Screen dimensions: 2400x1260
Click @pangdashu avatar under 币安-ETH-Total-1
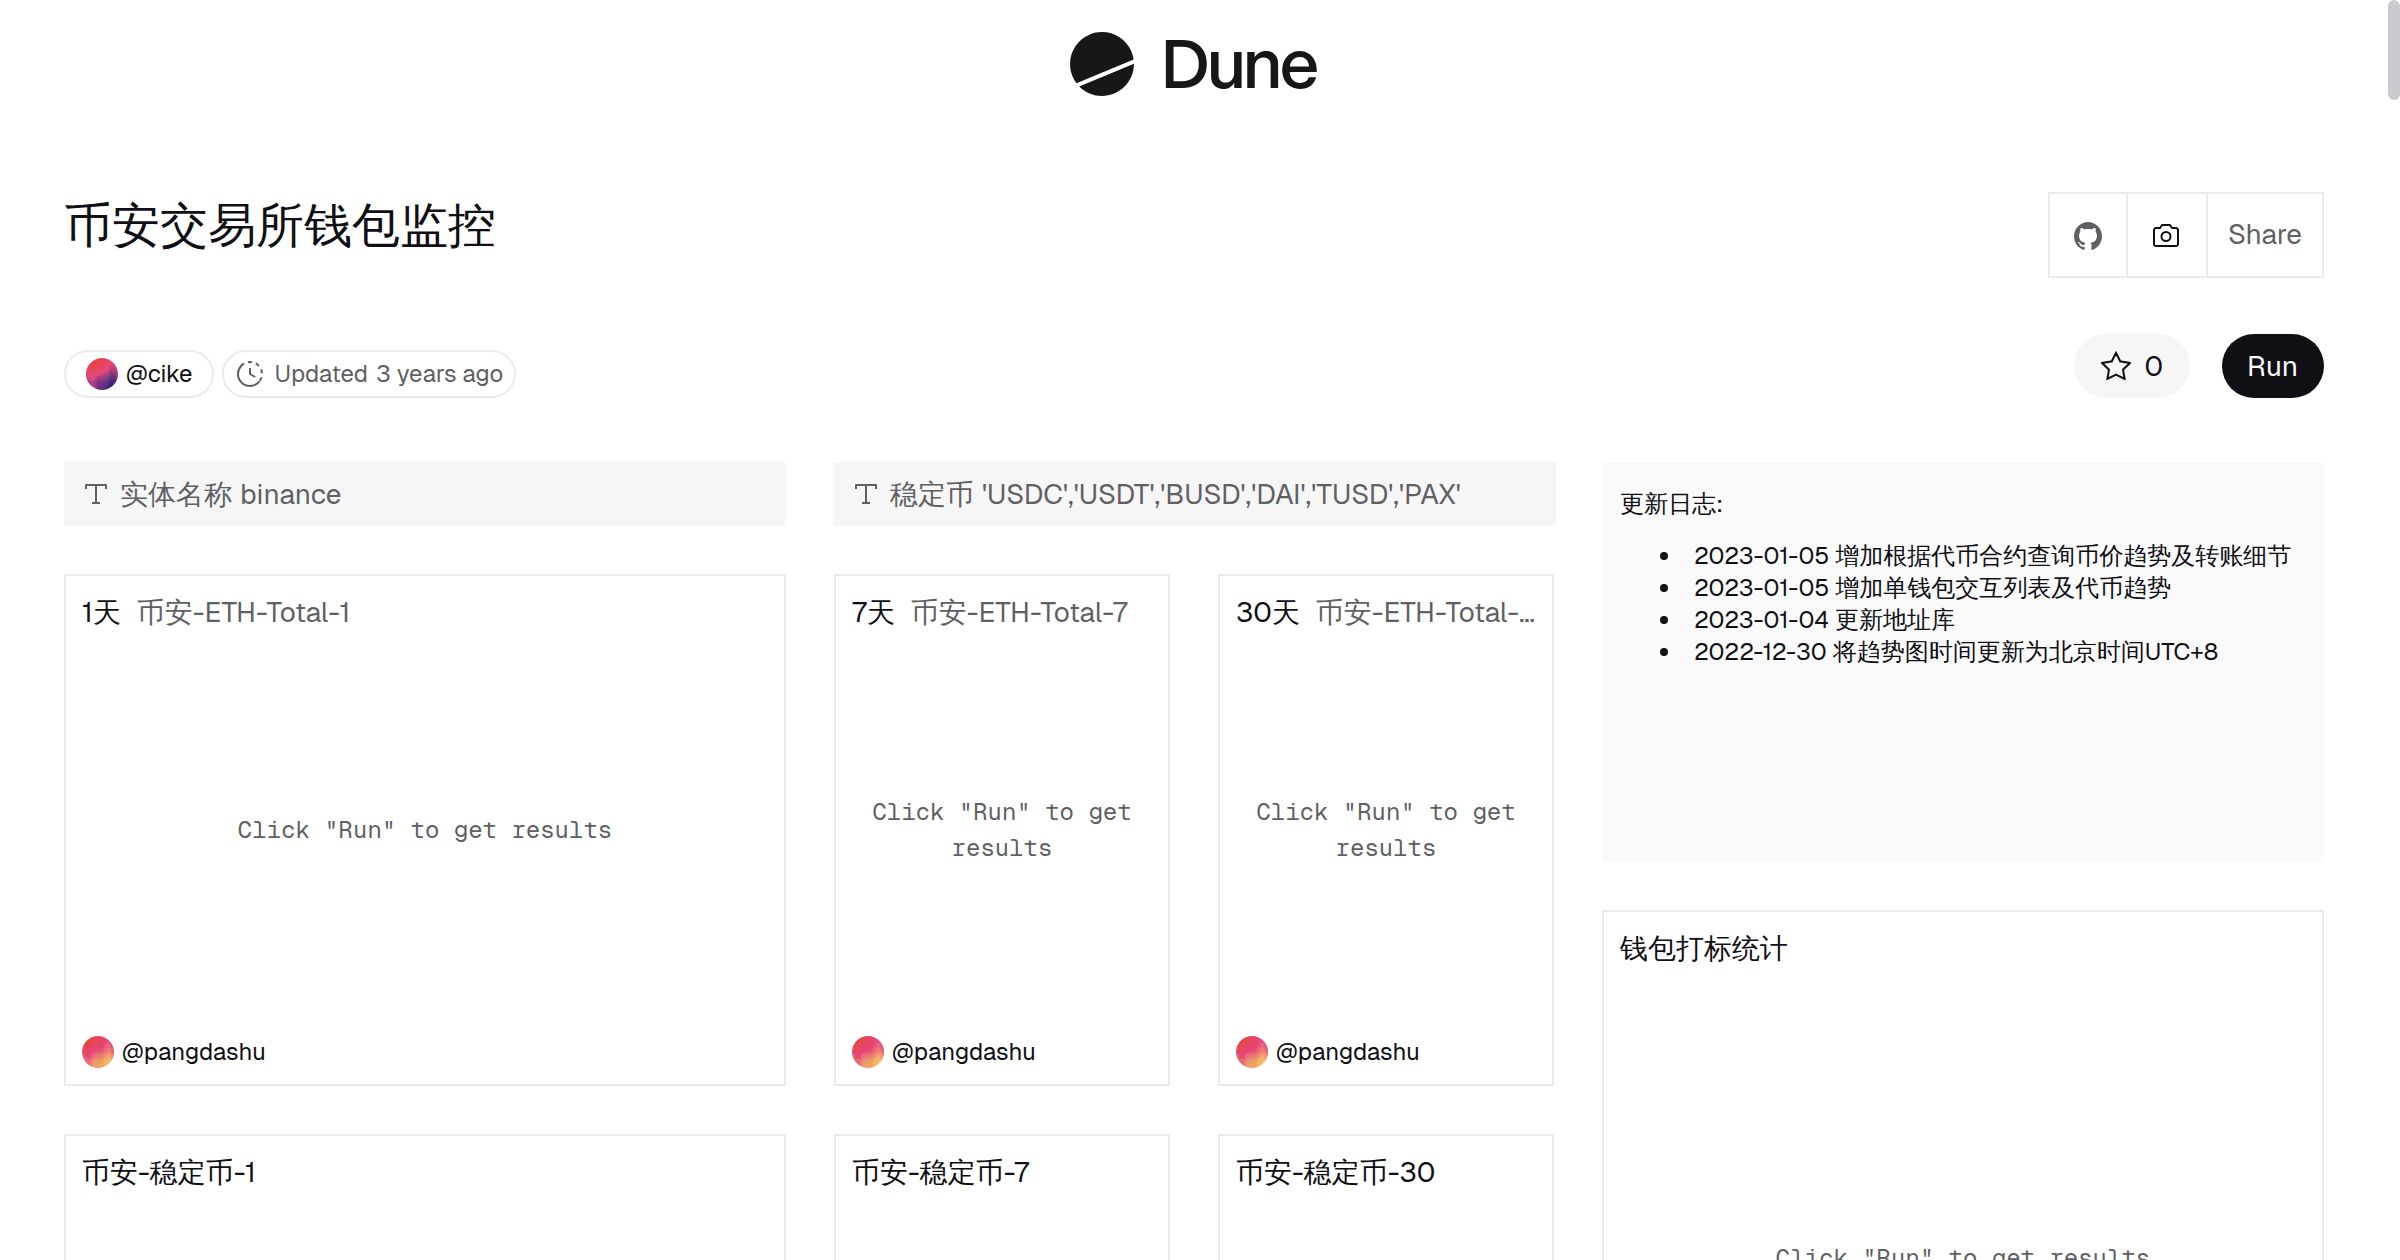(97, 1051)
